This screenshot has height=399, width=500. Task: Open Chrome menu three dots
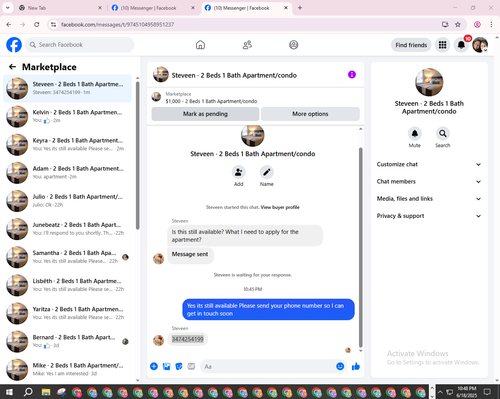point(491,24)
